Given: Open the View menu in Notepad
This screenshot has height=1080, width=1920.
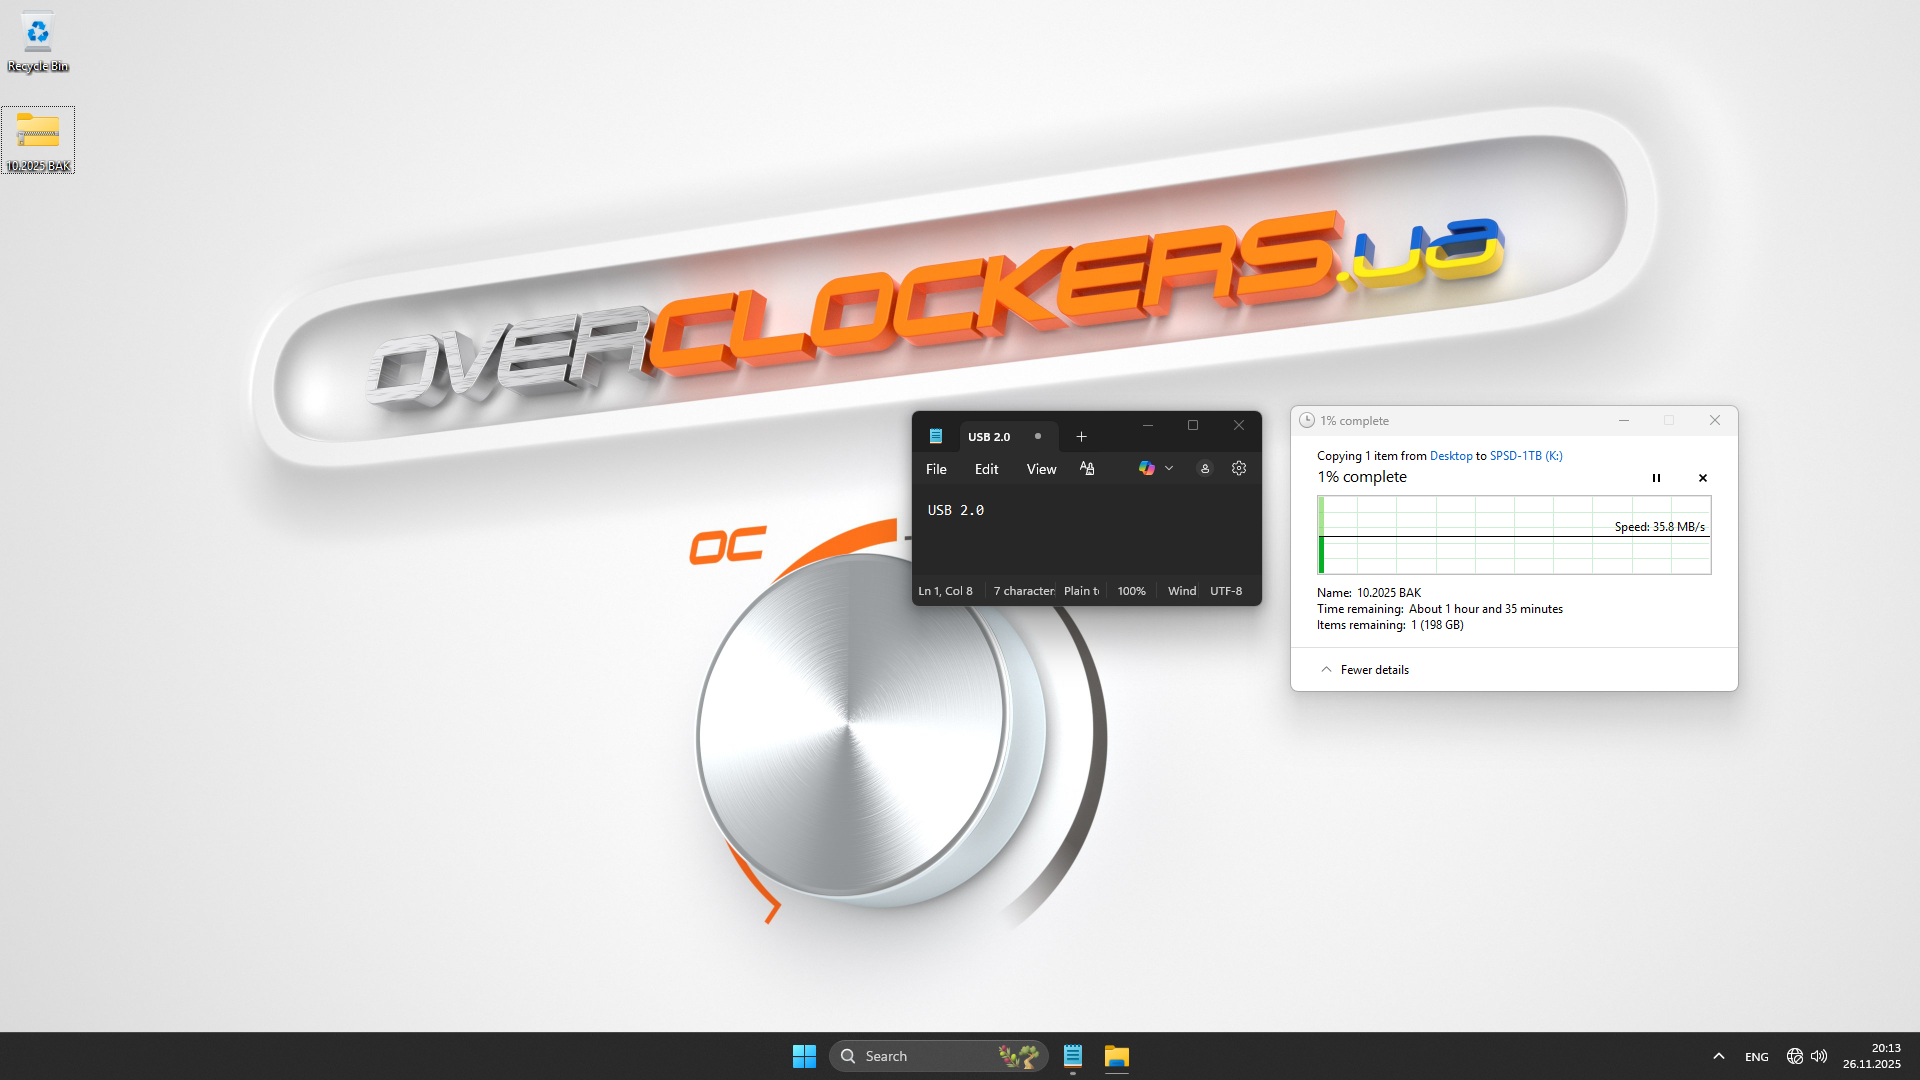Looking at the screenshot, I should [1041, 469].
